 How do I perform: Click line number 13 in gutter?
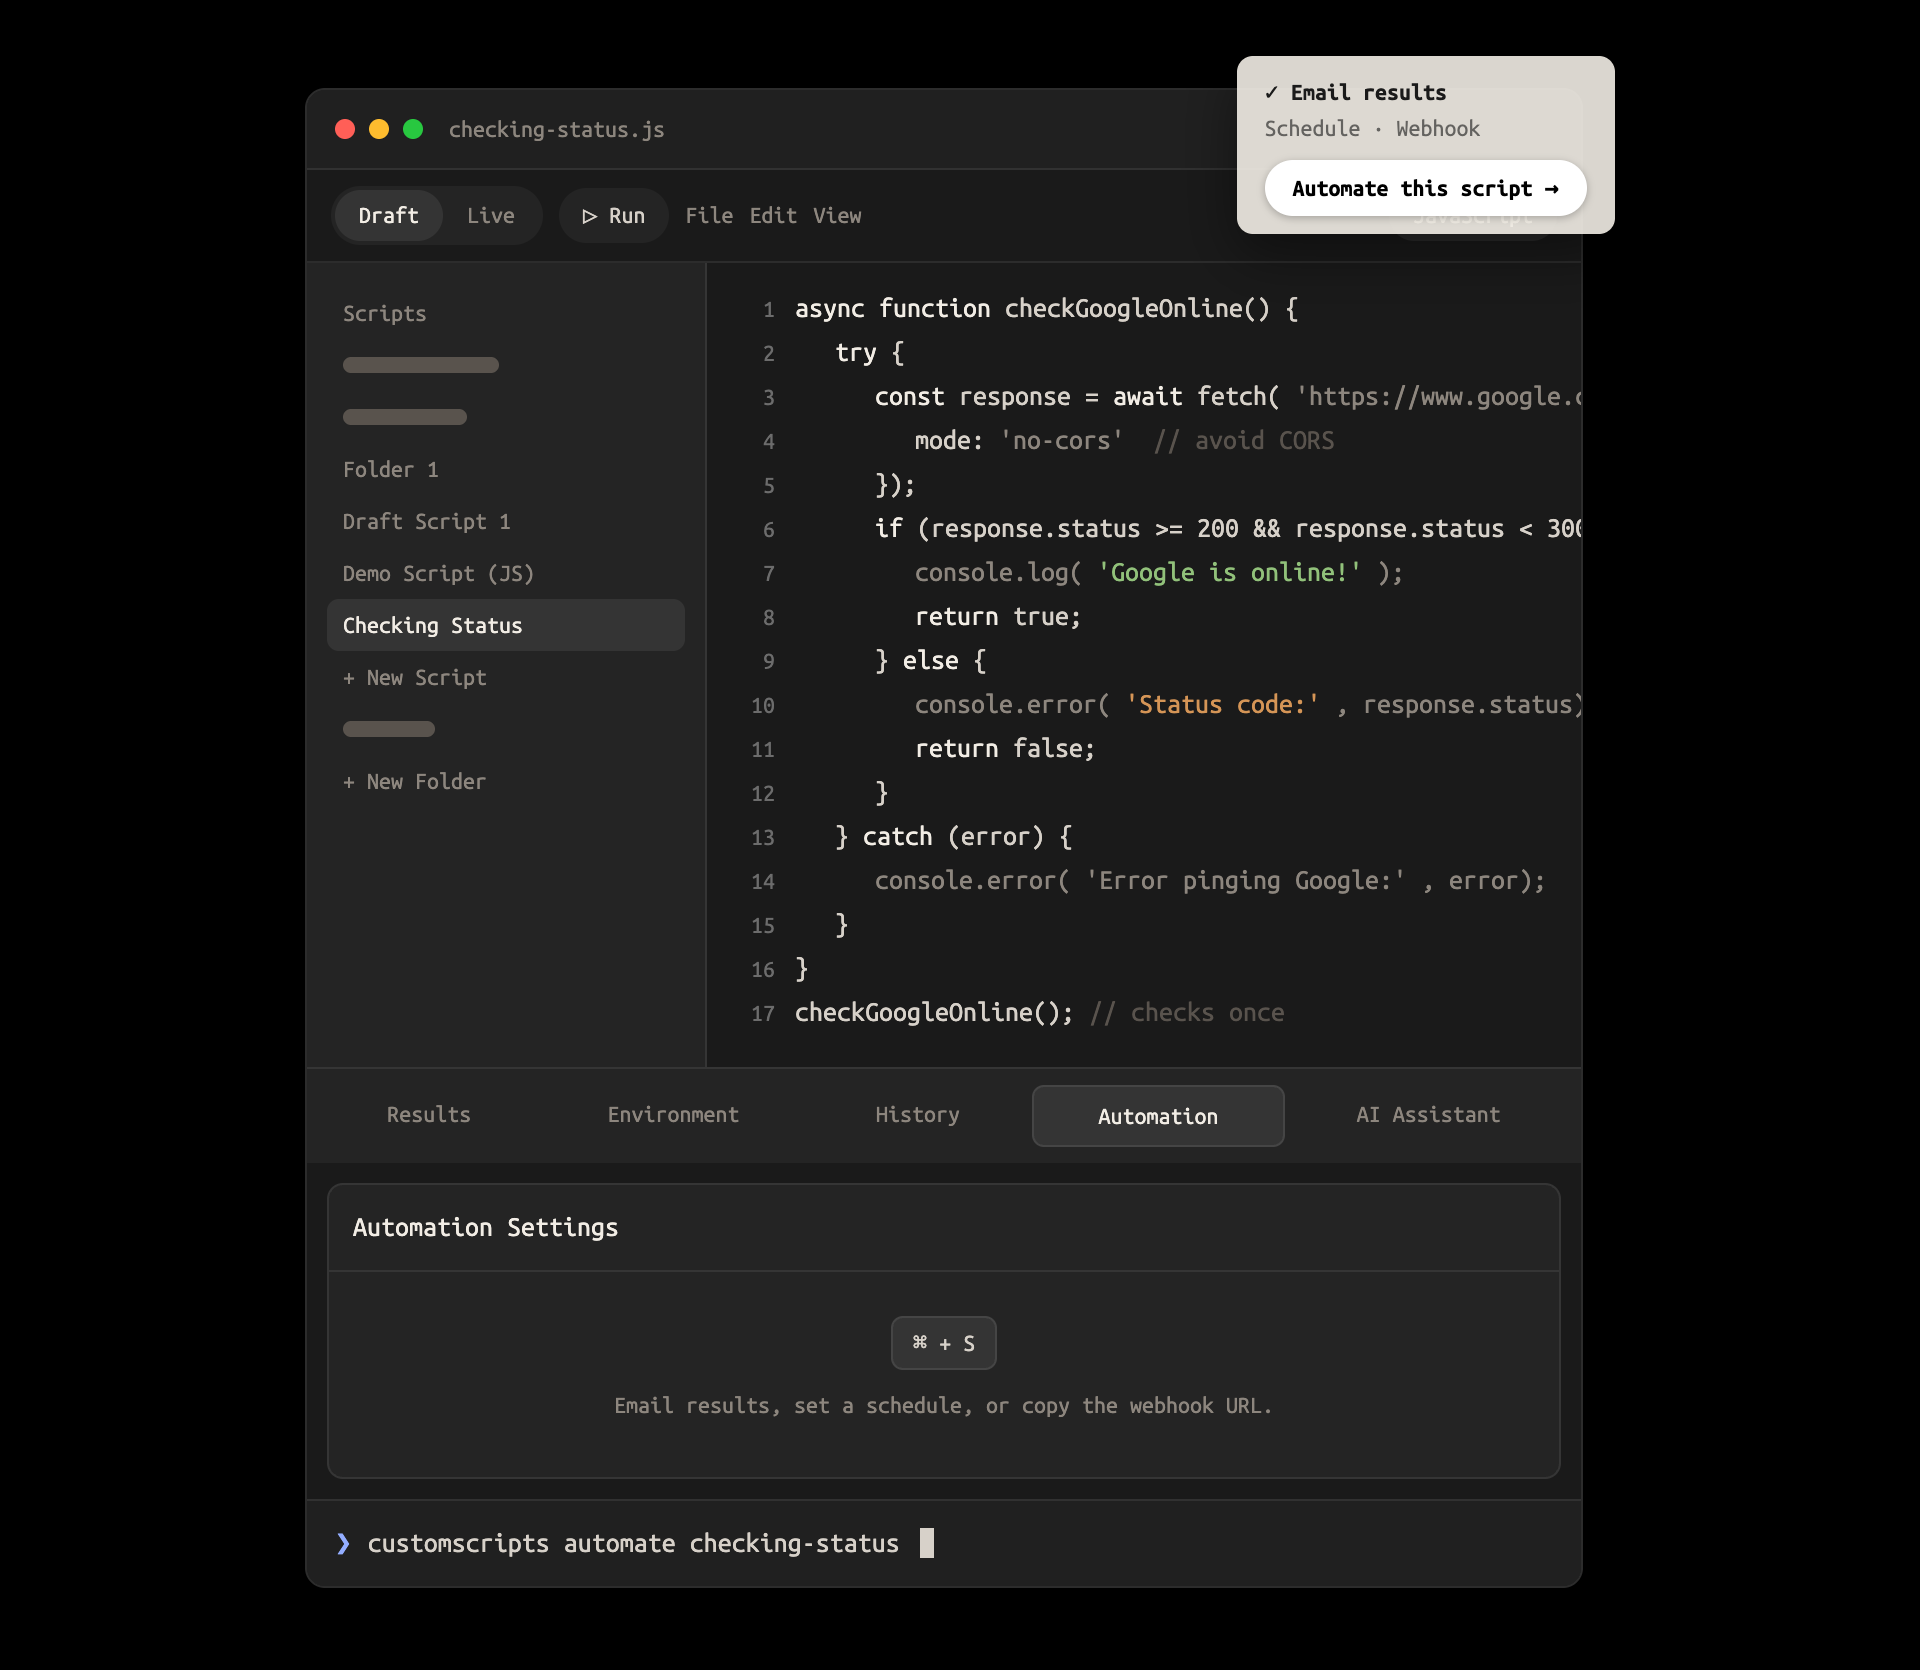coord(763,837)
